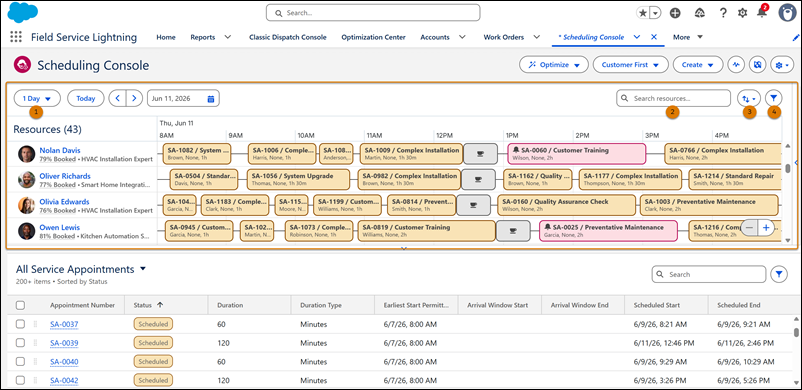Jump to Today in the Gantt
The image size is (802, 390).
[86, 98]
